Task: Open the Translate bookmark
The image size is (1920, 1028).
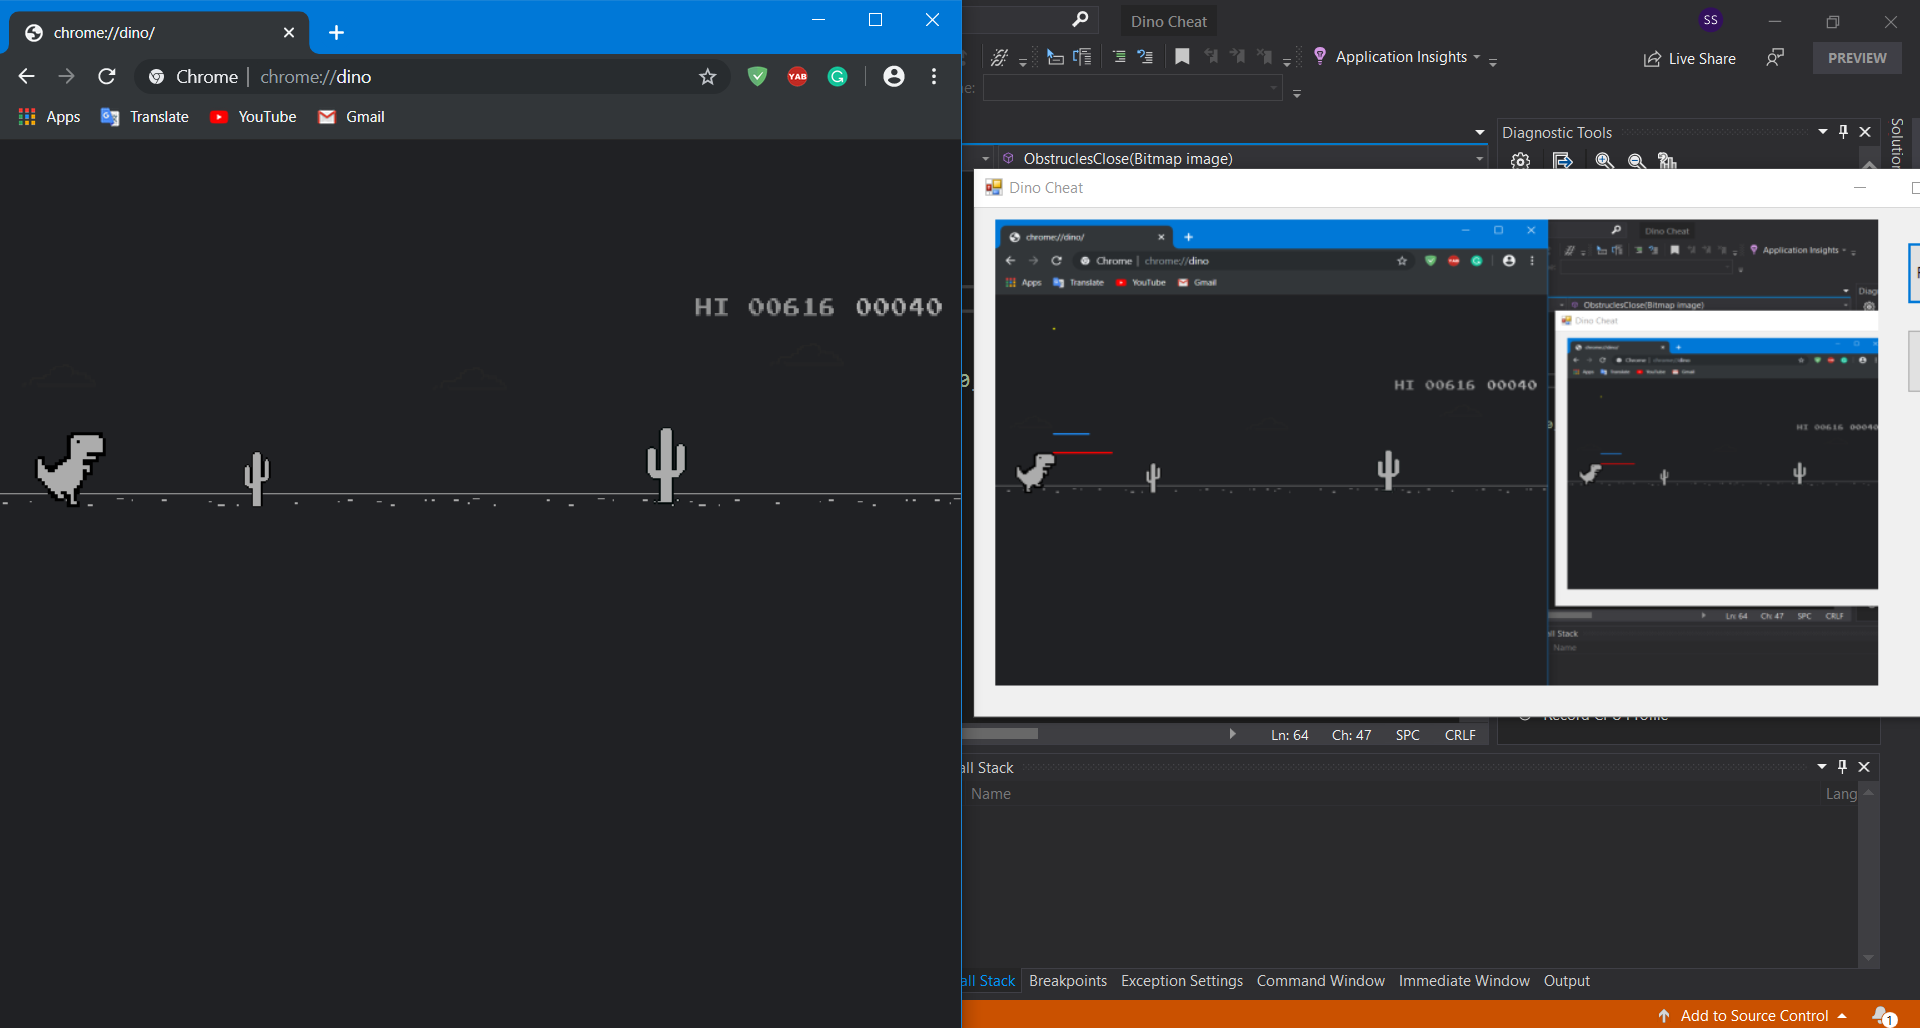Action: coord(145,117)
